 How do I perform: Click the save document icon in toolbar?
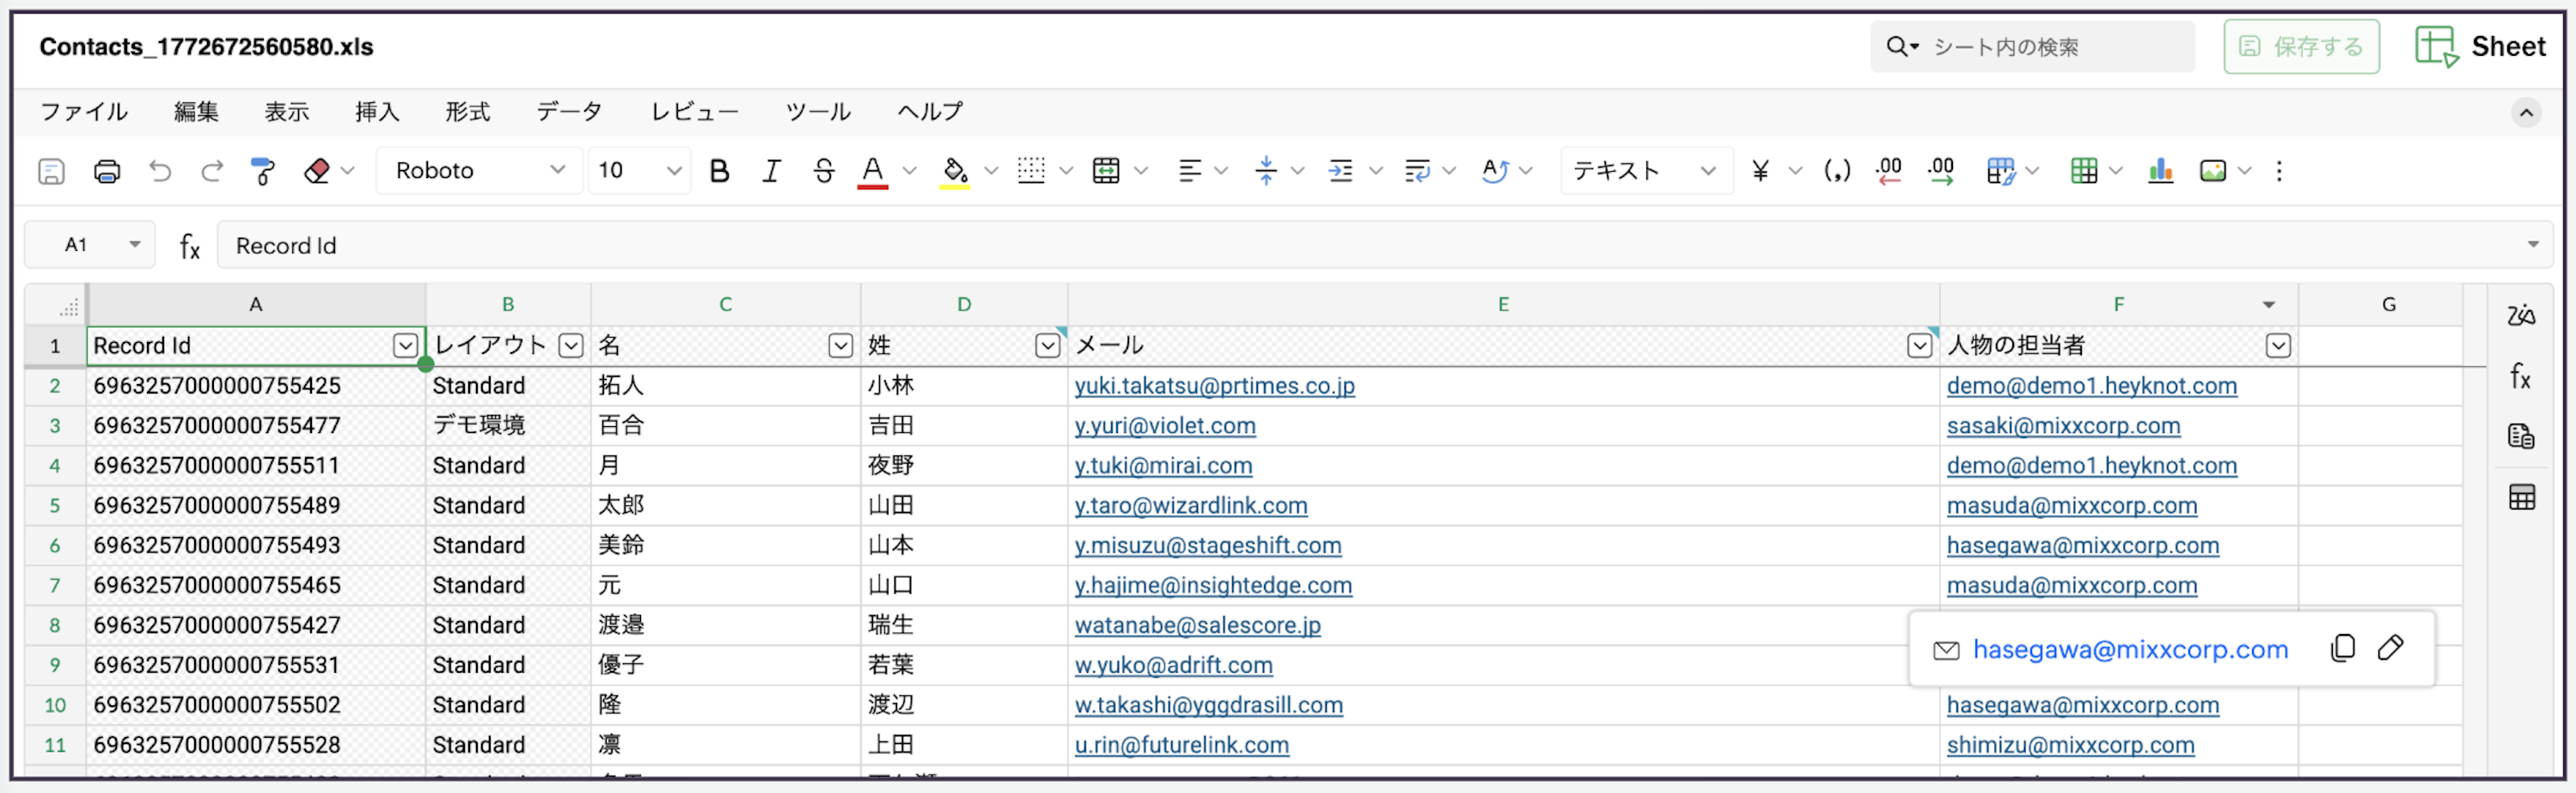click(51, 171)
